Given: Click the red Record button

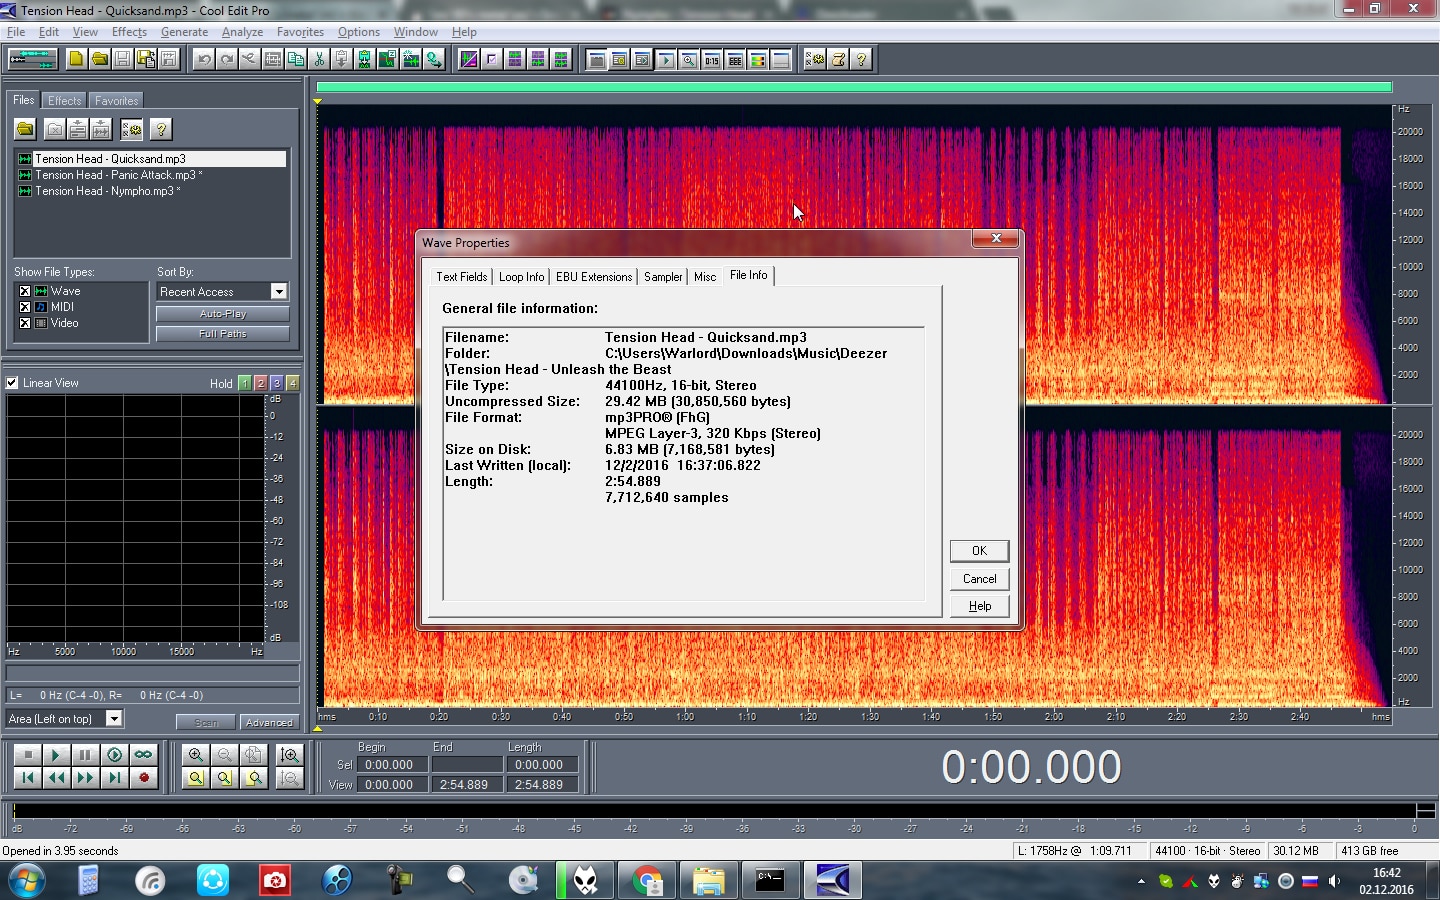Looking at the screenshot, I should pyautogui.click(x=143, y=777).
